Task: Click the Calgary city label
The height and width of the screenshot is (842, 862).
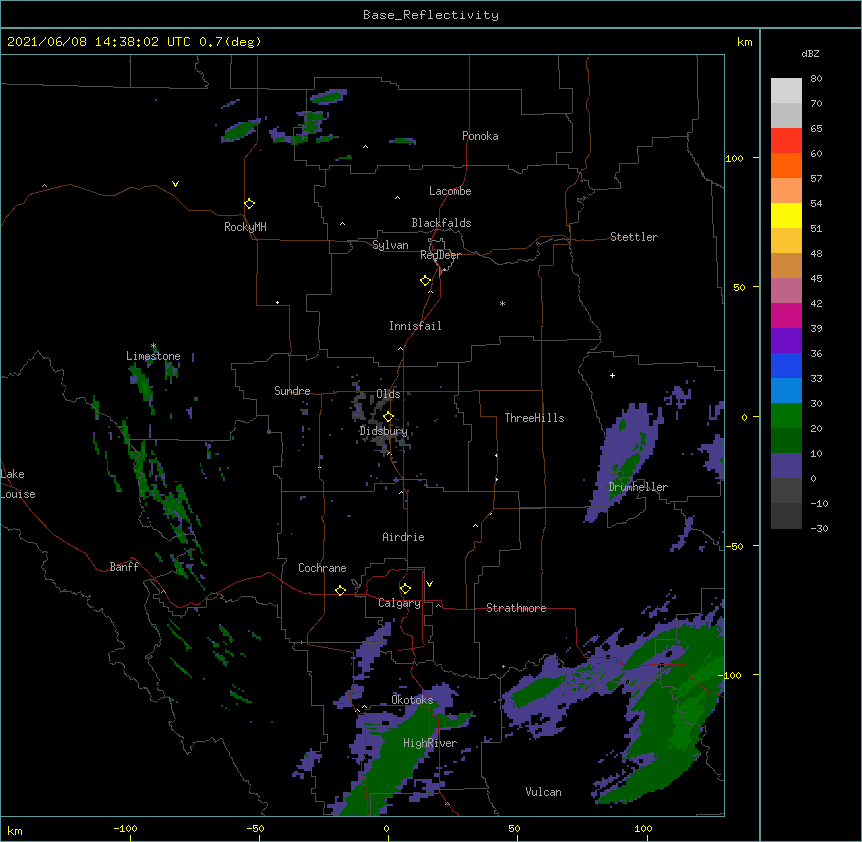Action: [399, 603]
